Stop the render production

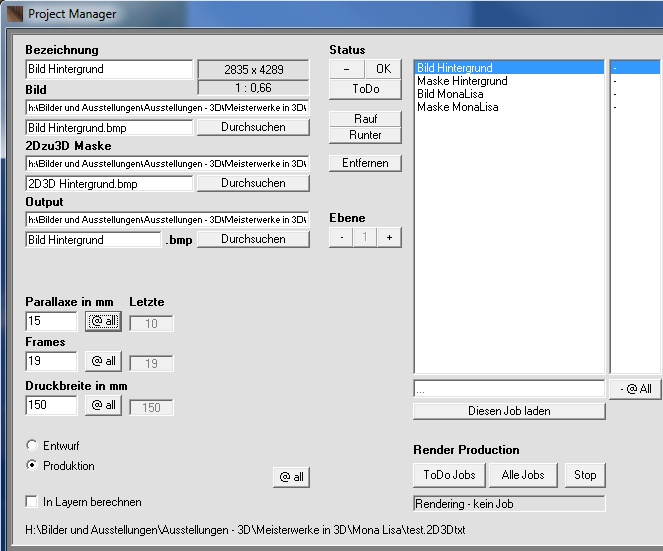pyautogui.click(x=585, y=475)
